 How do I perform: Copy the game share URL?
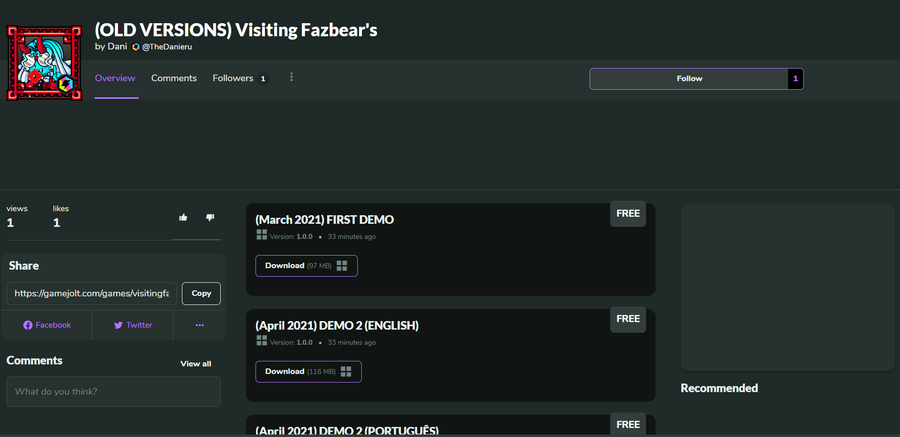click(201, 294)
